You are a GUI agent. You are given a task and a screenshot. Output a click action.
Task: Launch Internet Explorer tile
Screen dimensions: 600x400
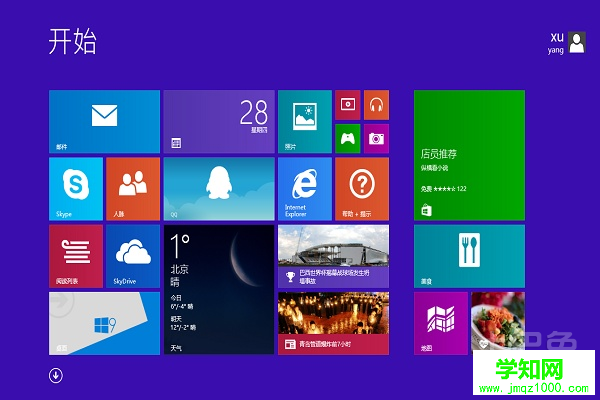tap(305, 189)
